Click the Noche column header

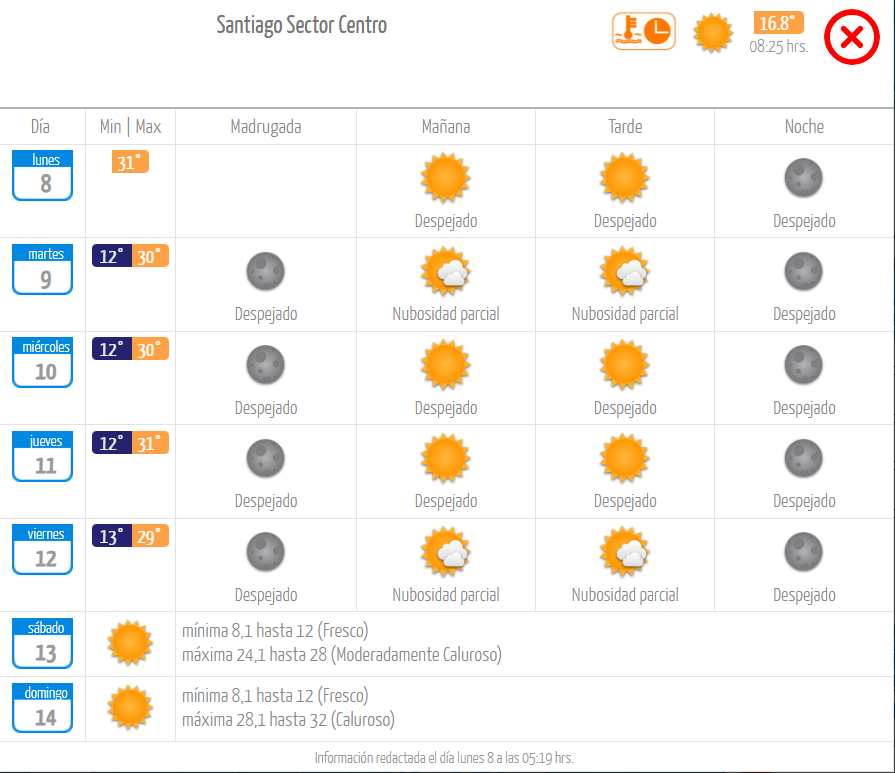coord(804,127)
